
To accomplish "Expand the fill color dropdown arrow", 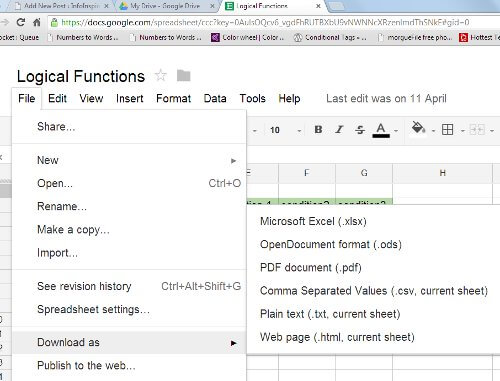I will (x=433, y=131).
